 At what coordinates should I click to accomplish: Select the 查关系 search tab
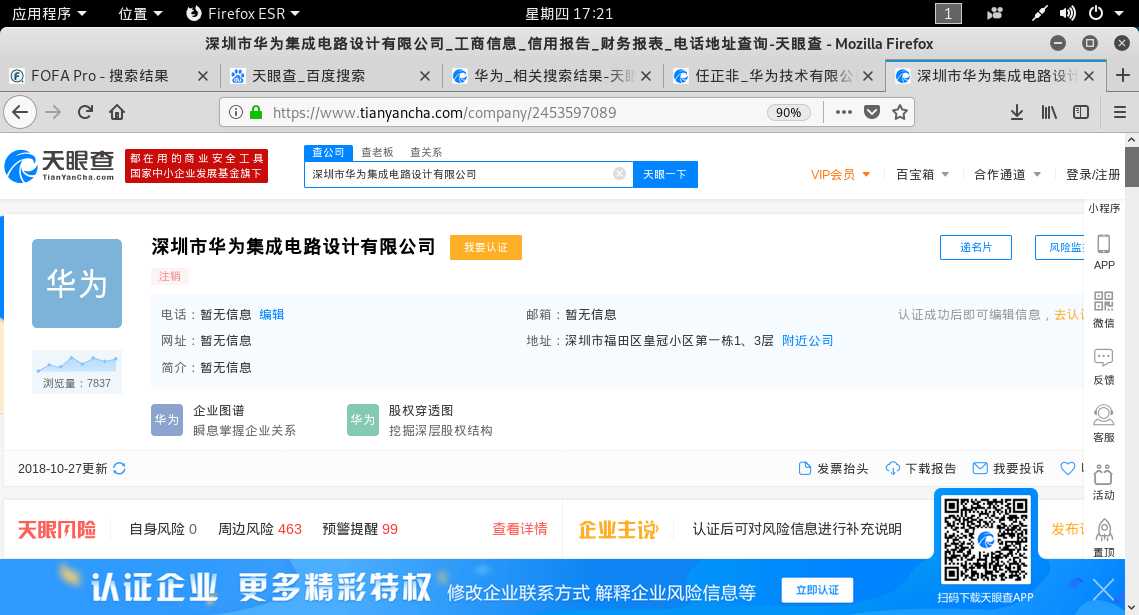click(426, 152)
